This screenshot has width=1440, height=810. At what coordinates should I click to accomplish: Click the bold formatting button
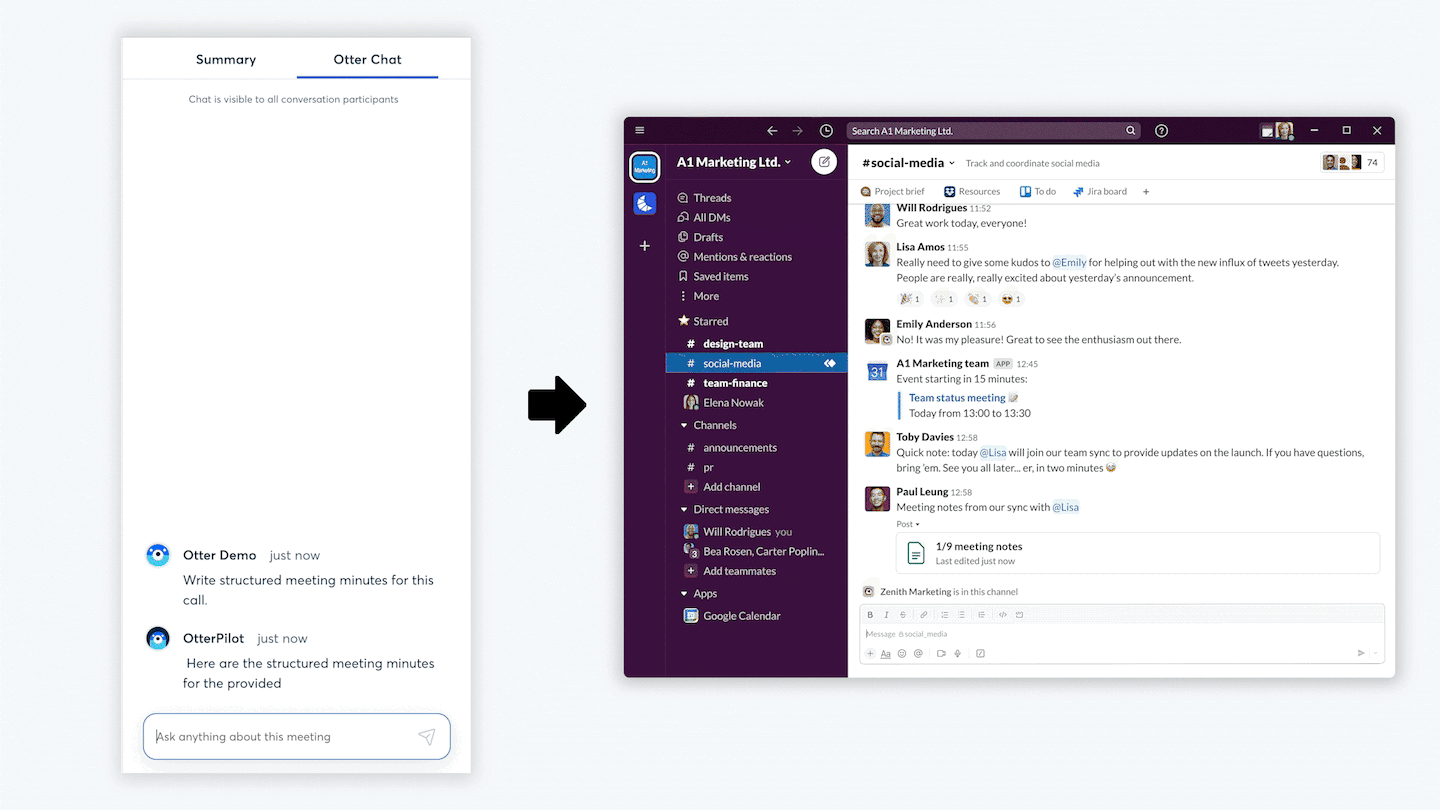pyautogui.click(x=870, y=615)
